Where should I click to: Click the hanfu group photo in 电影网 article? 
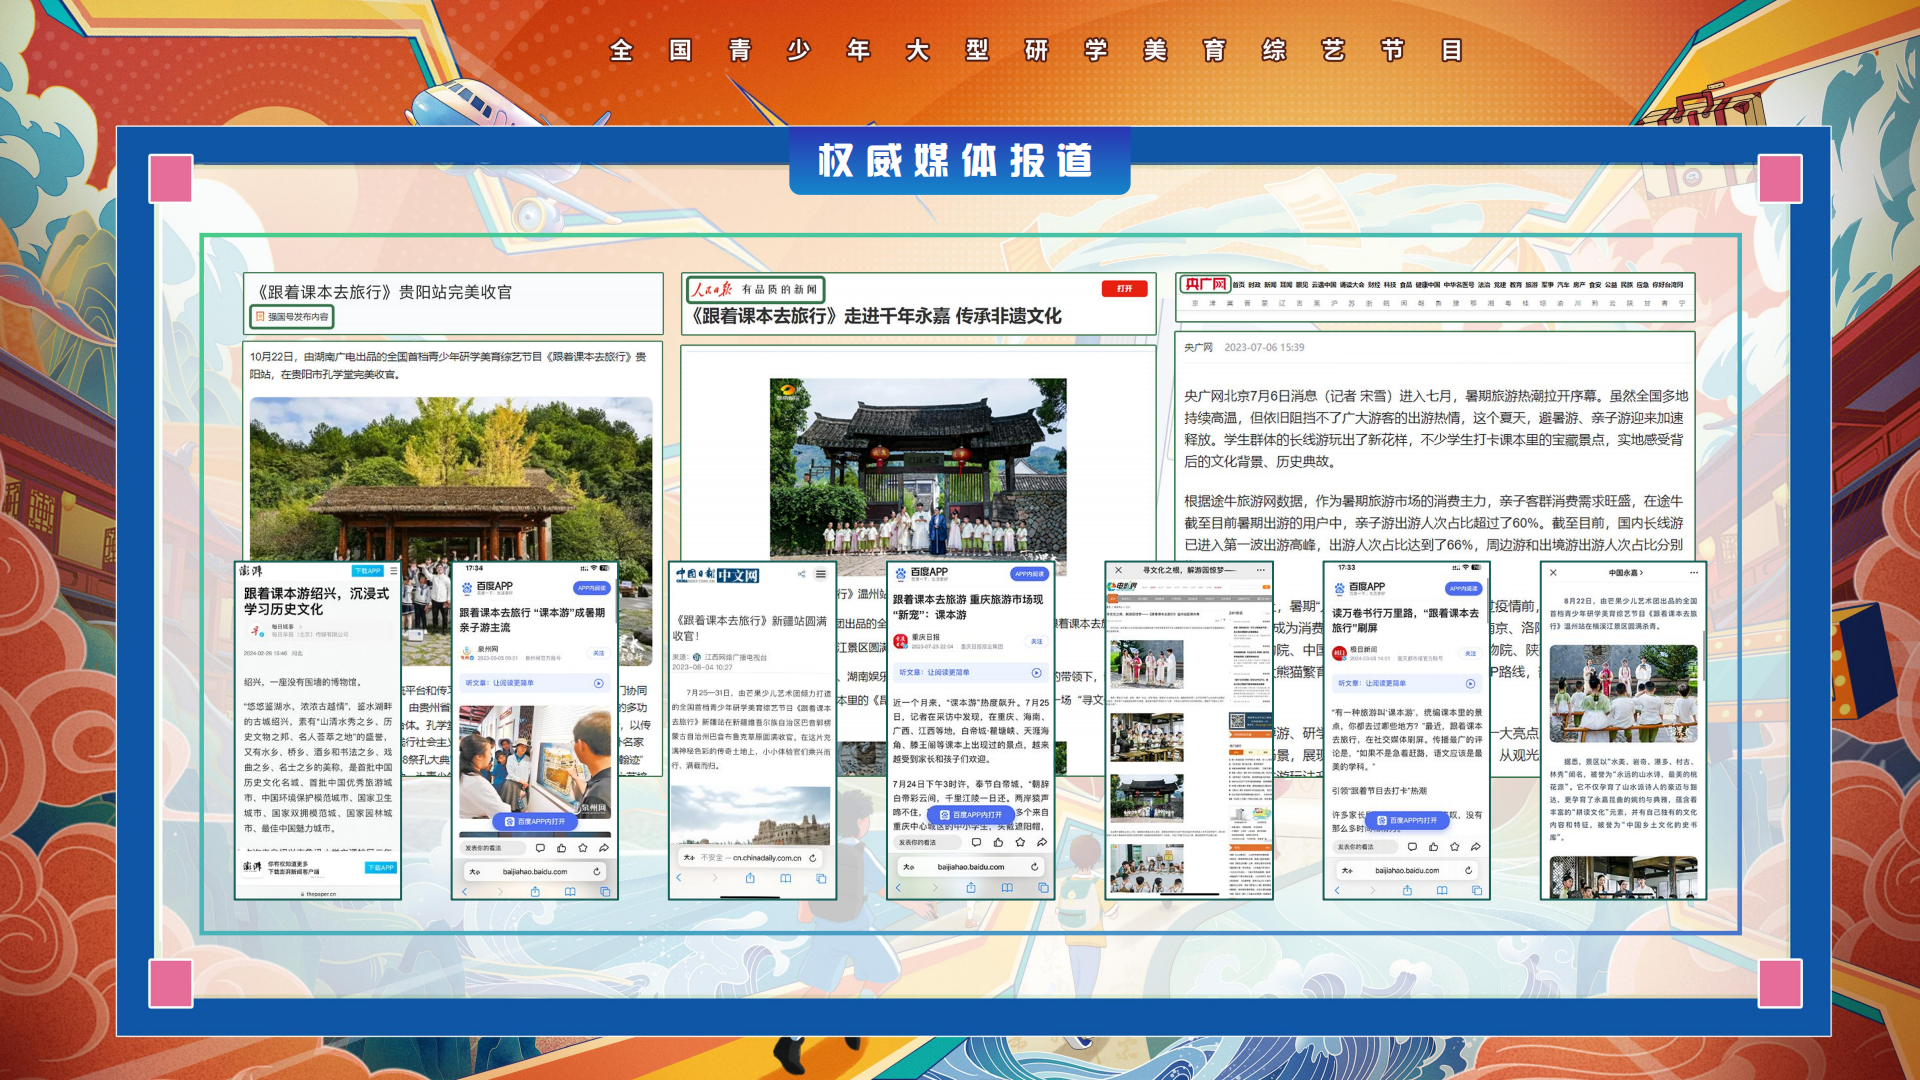click(x=1147, y=664)
